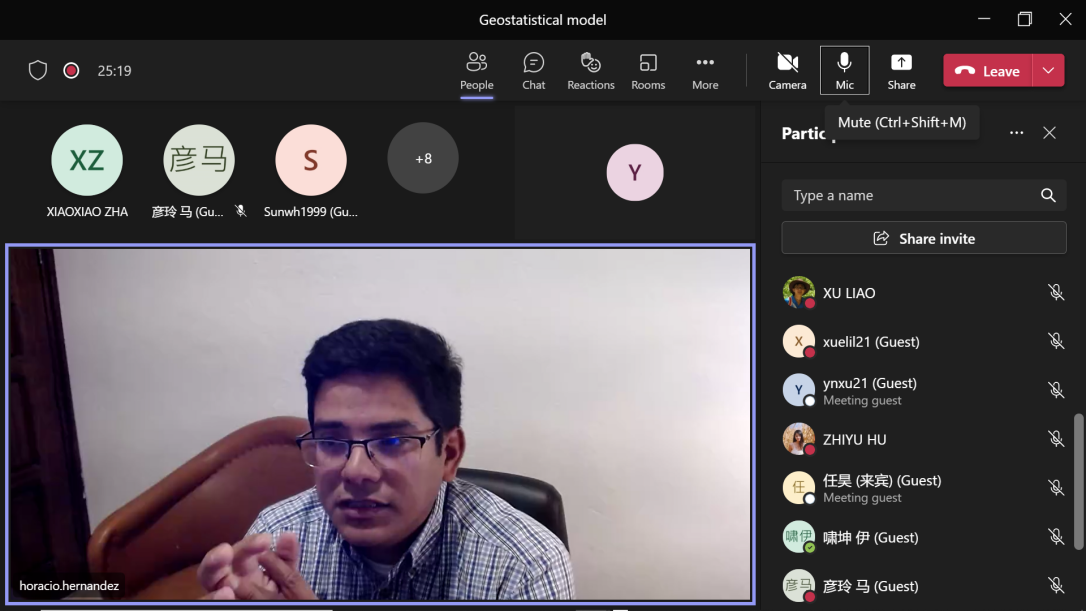Select ZHIYU HU in participants list
The image size is (1086, 611).
pyautogui.click(x=855, y=440)
